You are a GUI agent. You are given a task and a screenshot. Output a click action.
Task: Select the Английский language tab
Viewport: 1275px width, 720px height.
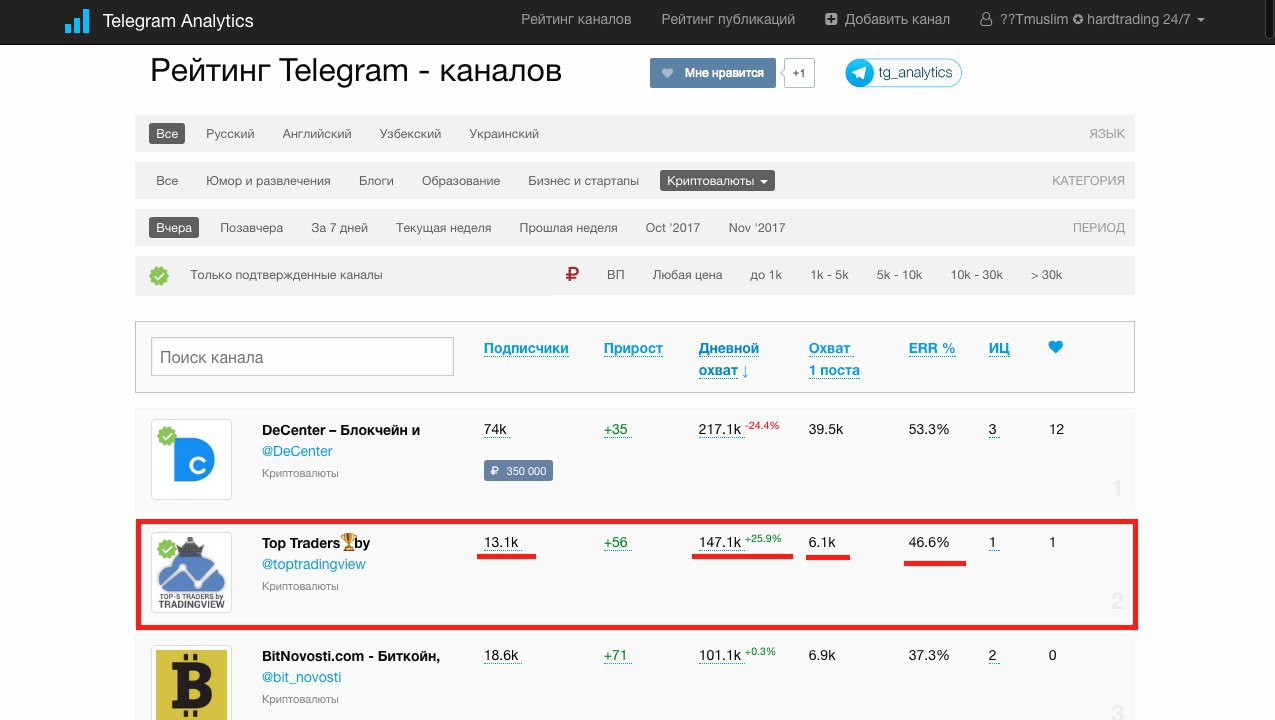click(317, 134)
